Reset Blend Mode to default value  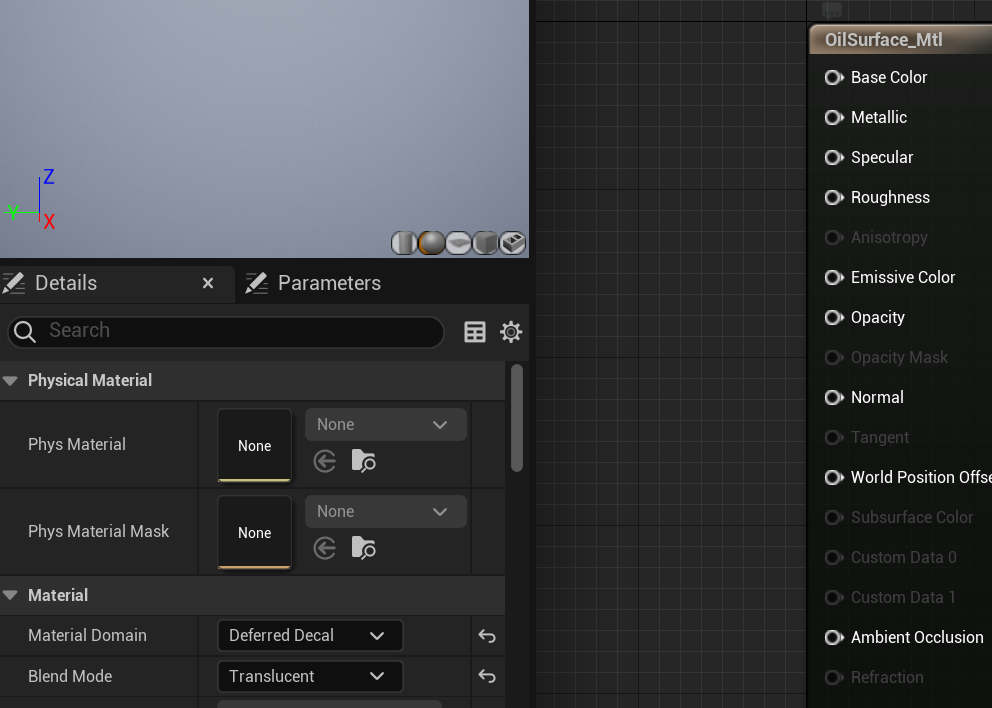pyautogui.click(x=487, y=677)
